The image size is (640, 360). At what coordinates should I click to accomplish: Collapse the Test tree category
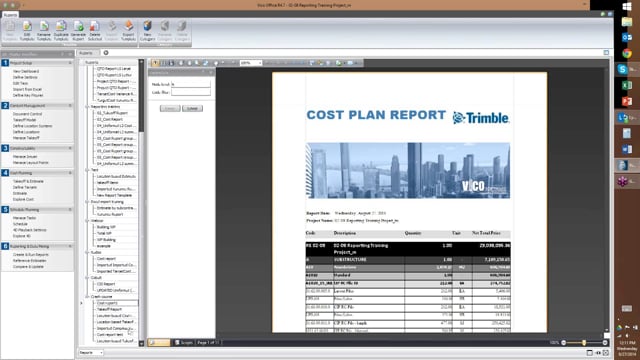(87, 170)
